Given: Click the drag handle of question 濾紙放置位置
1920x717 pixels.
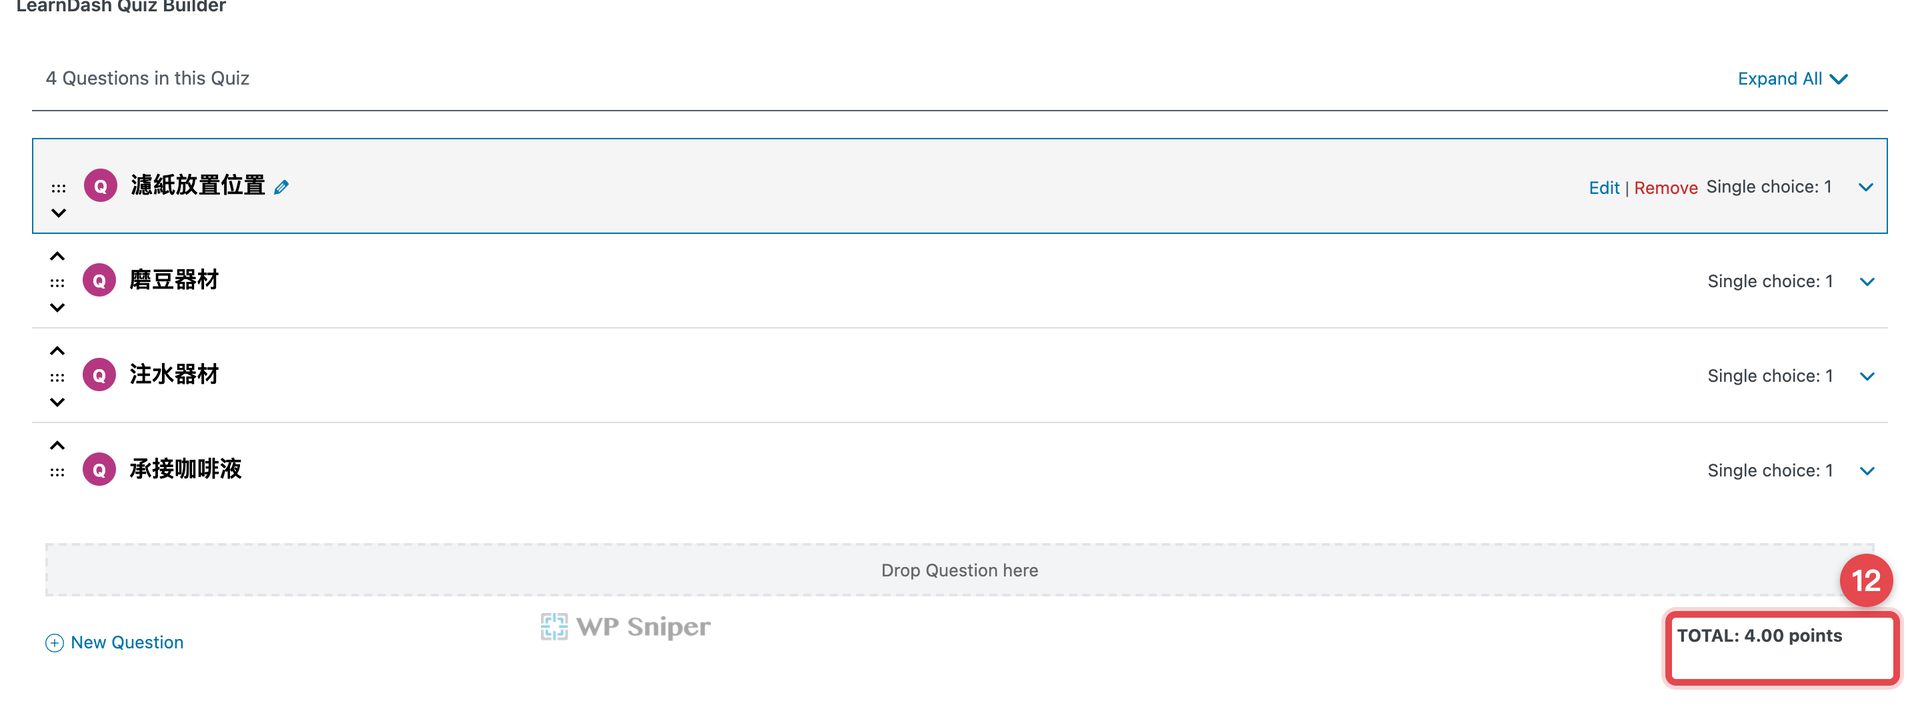Looking at the screenshot, I should pos(59,188).
